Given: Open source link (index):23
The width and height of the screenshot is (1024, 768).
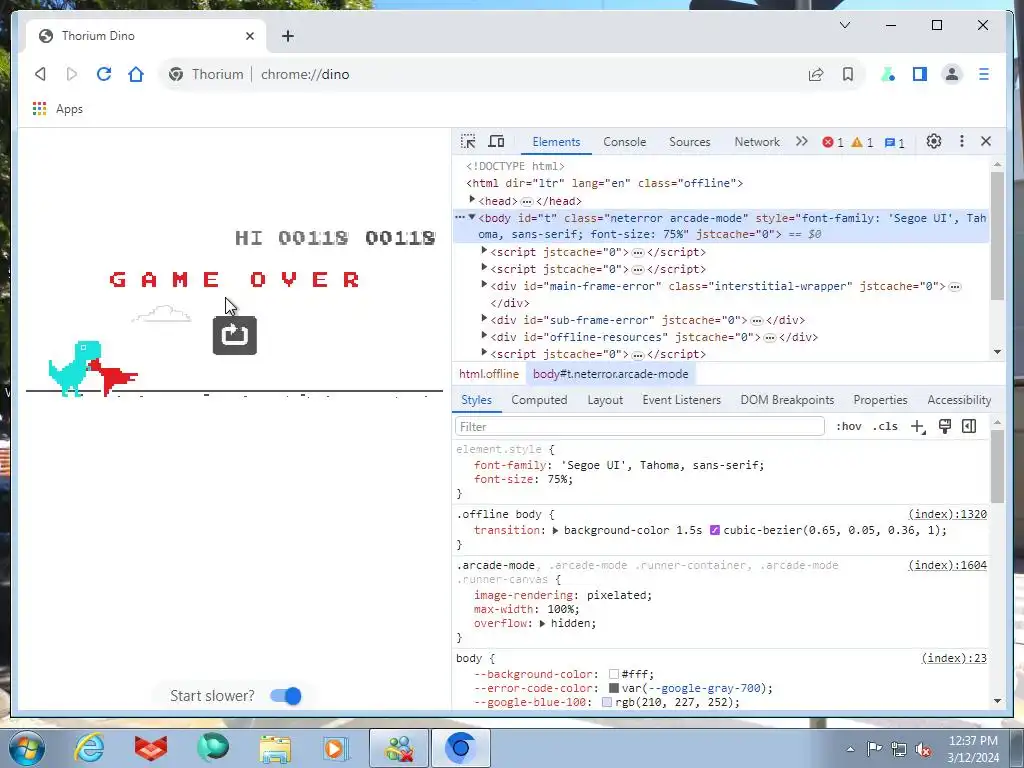Looking at the screenshot, I should click(953, 658).
